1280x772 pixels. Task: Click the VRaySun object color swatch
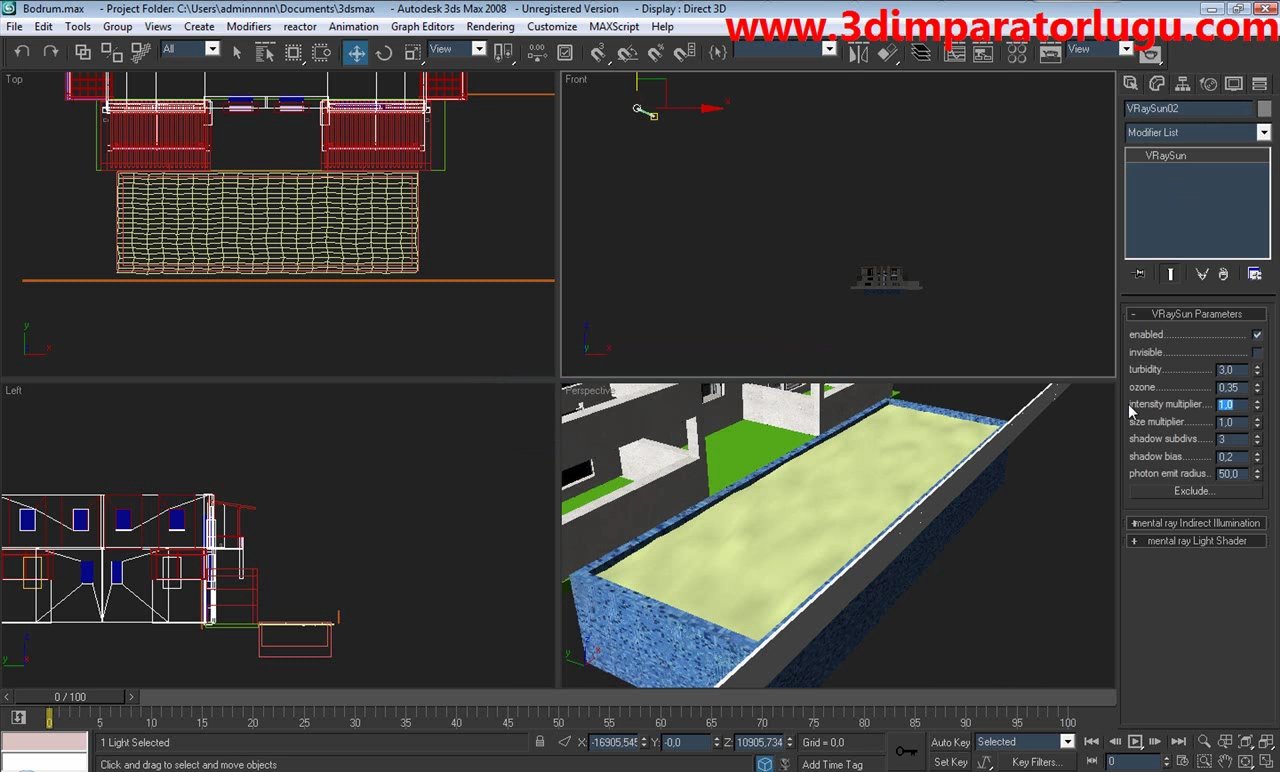pos(1264,109)
